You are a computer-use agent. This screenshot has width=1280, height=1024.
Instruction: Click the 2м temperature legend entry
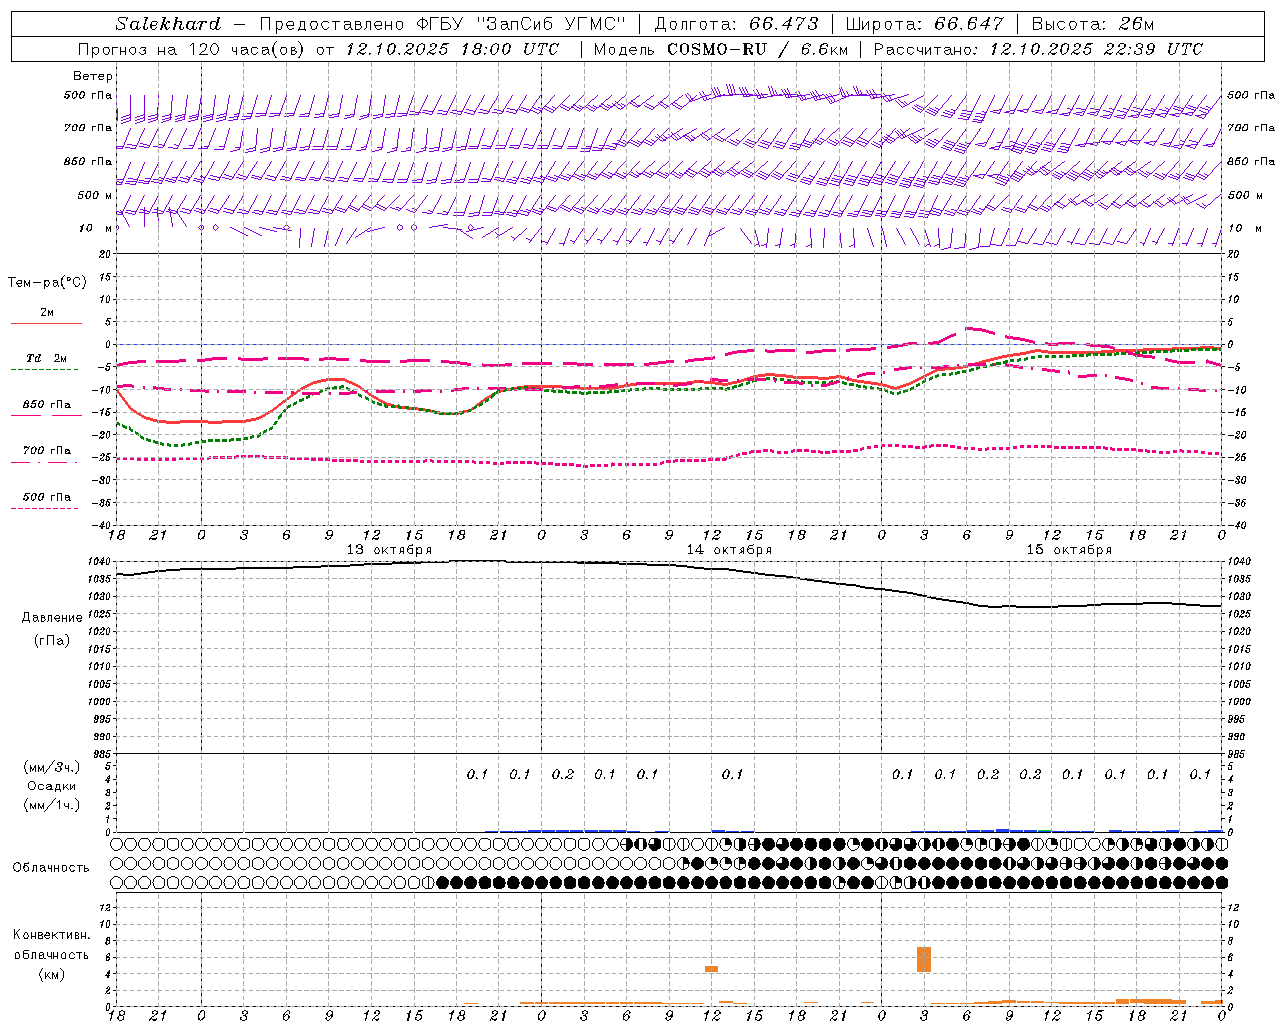47,313
